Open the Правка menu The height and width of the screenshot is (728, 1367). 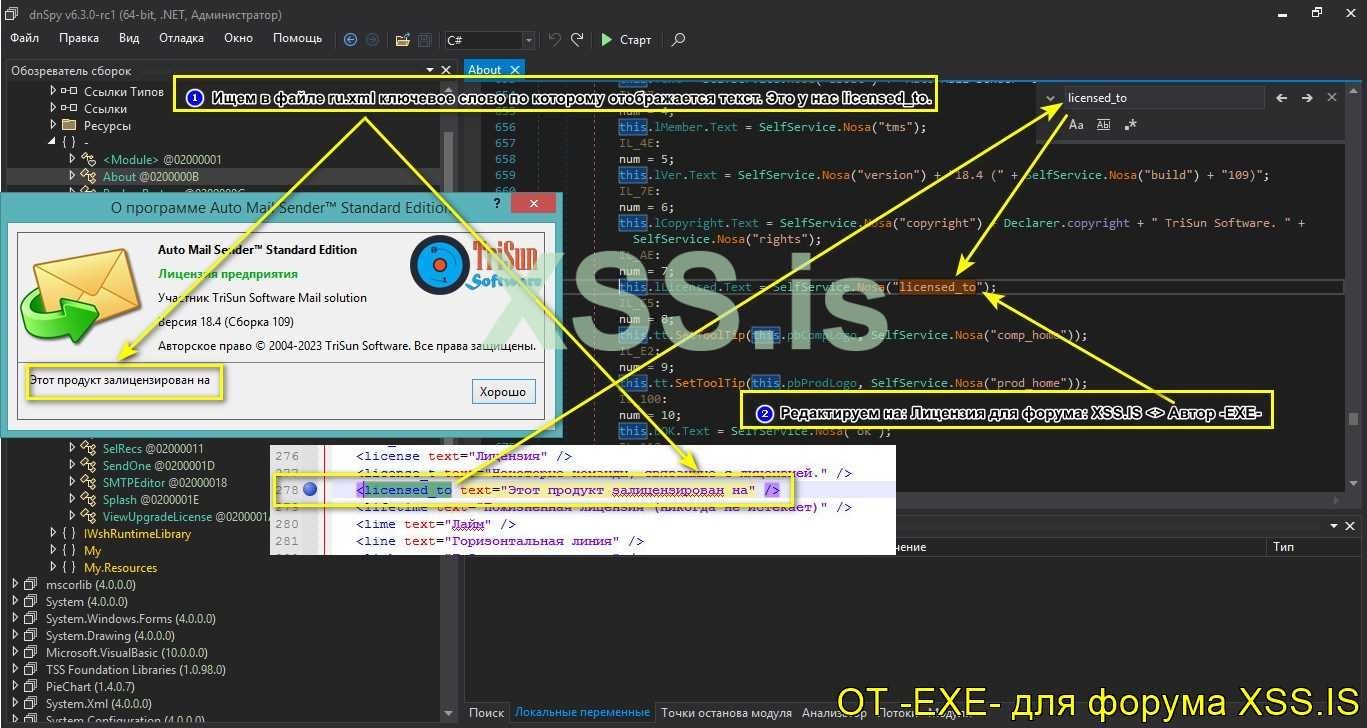(79, 38)
